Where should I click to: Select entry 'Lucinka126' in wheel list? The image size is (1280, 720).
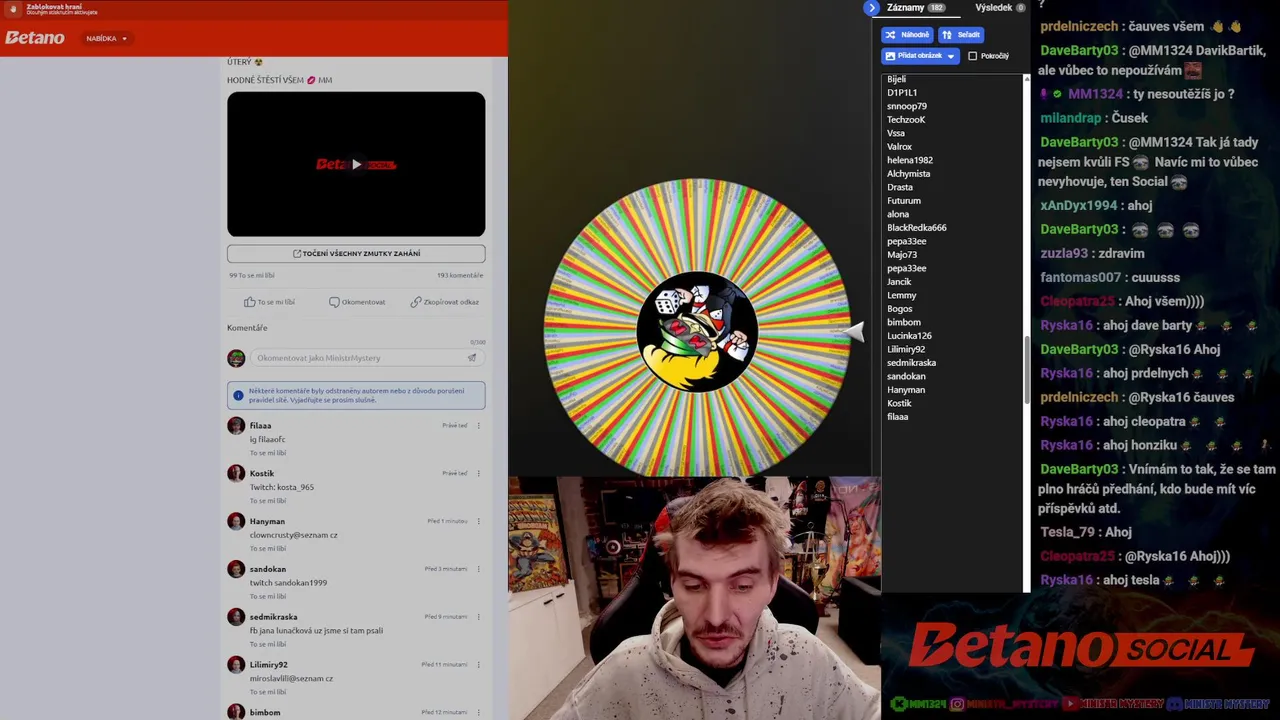click(x=909, y=336)
